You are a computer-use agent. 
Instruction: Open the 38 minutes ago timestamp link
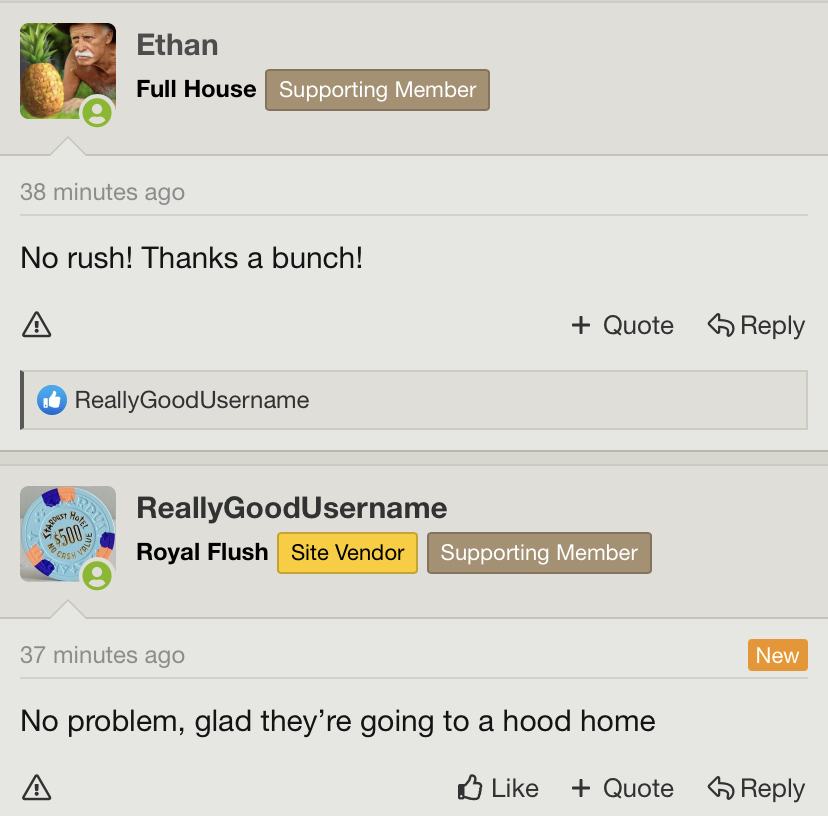[x=102, y=192]
